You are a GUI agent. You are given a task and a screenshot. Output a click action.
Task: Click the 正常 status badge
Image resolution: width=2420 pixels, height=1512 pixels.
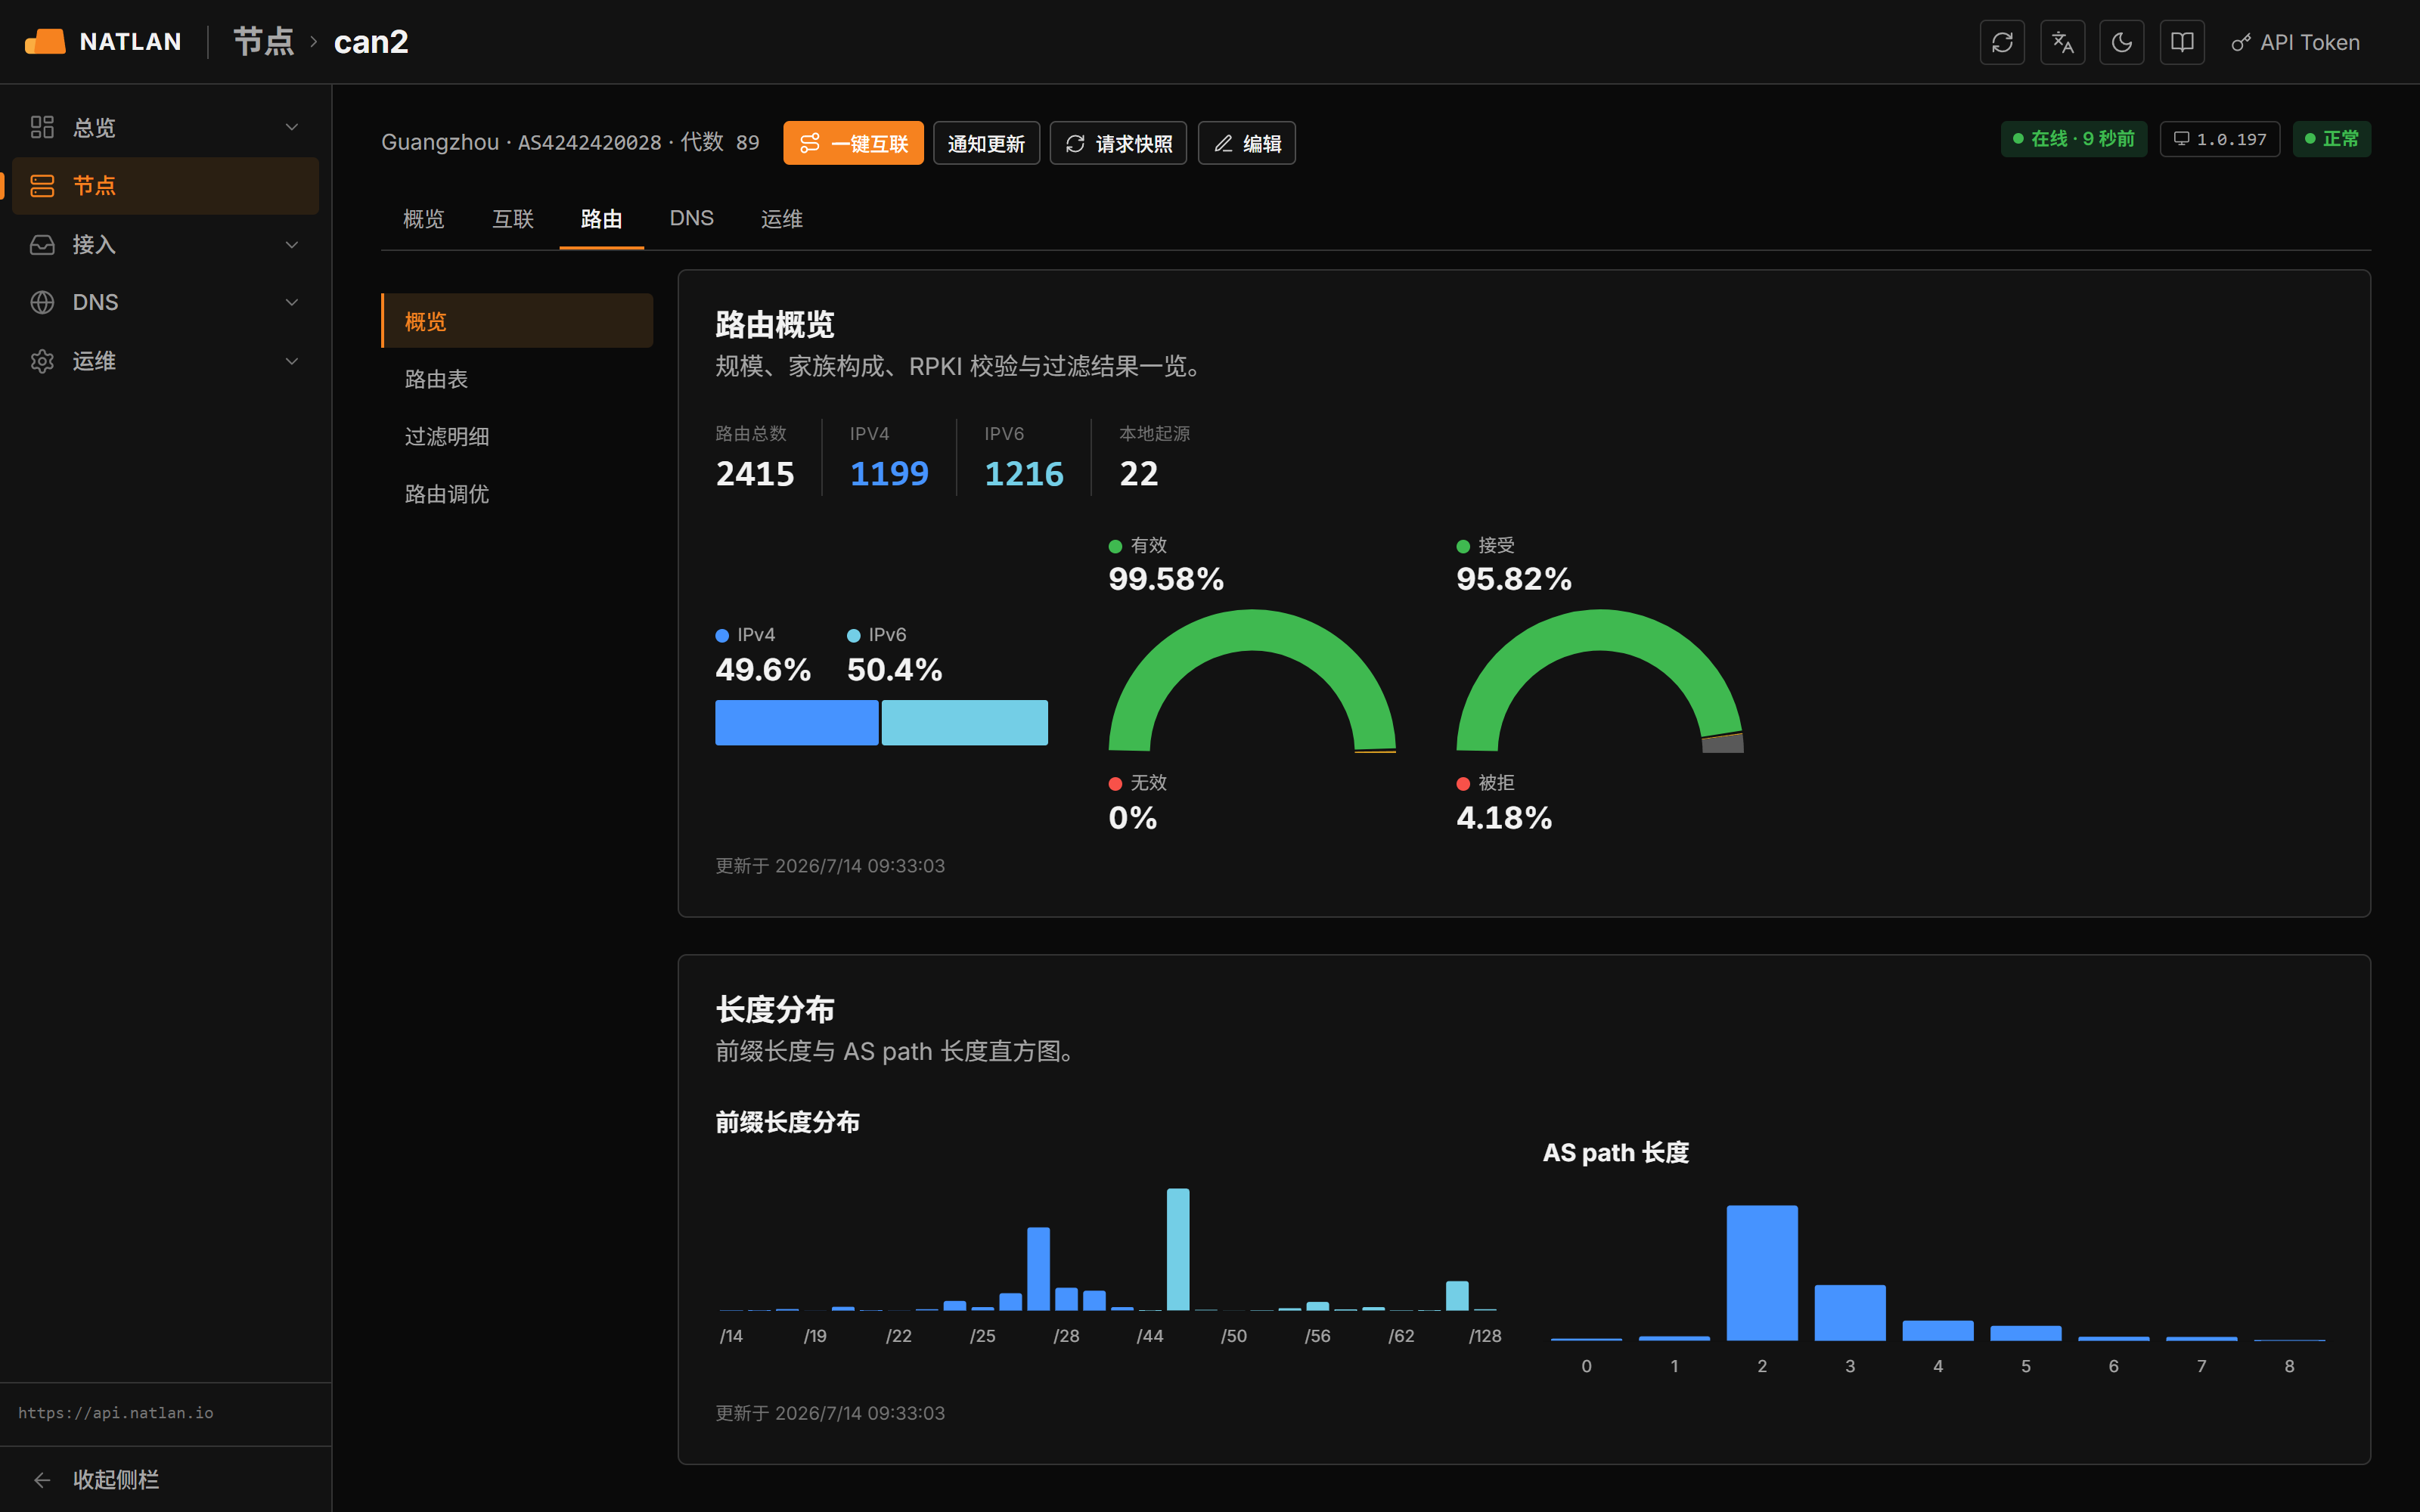(x=2332, y=139)
